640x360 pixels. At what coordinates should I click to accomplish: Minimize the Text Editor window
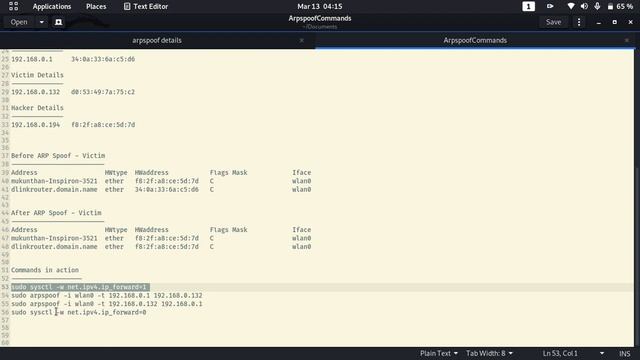tap(598, 22)
